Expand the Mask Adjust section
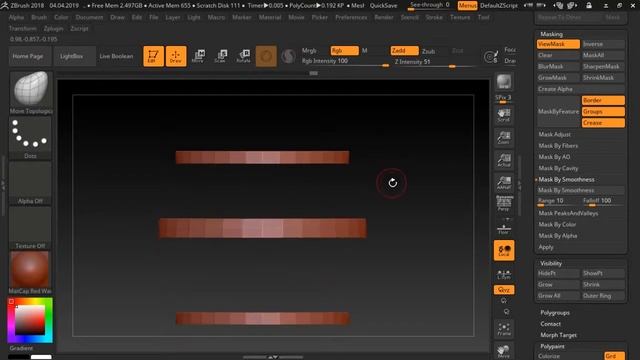This screenshot has width=640, height=360. pyautogui.click(x=554, y=134)
